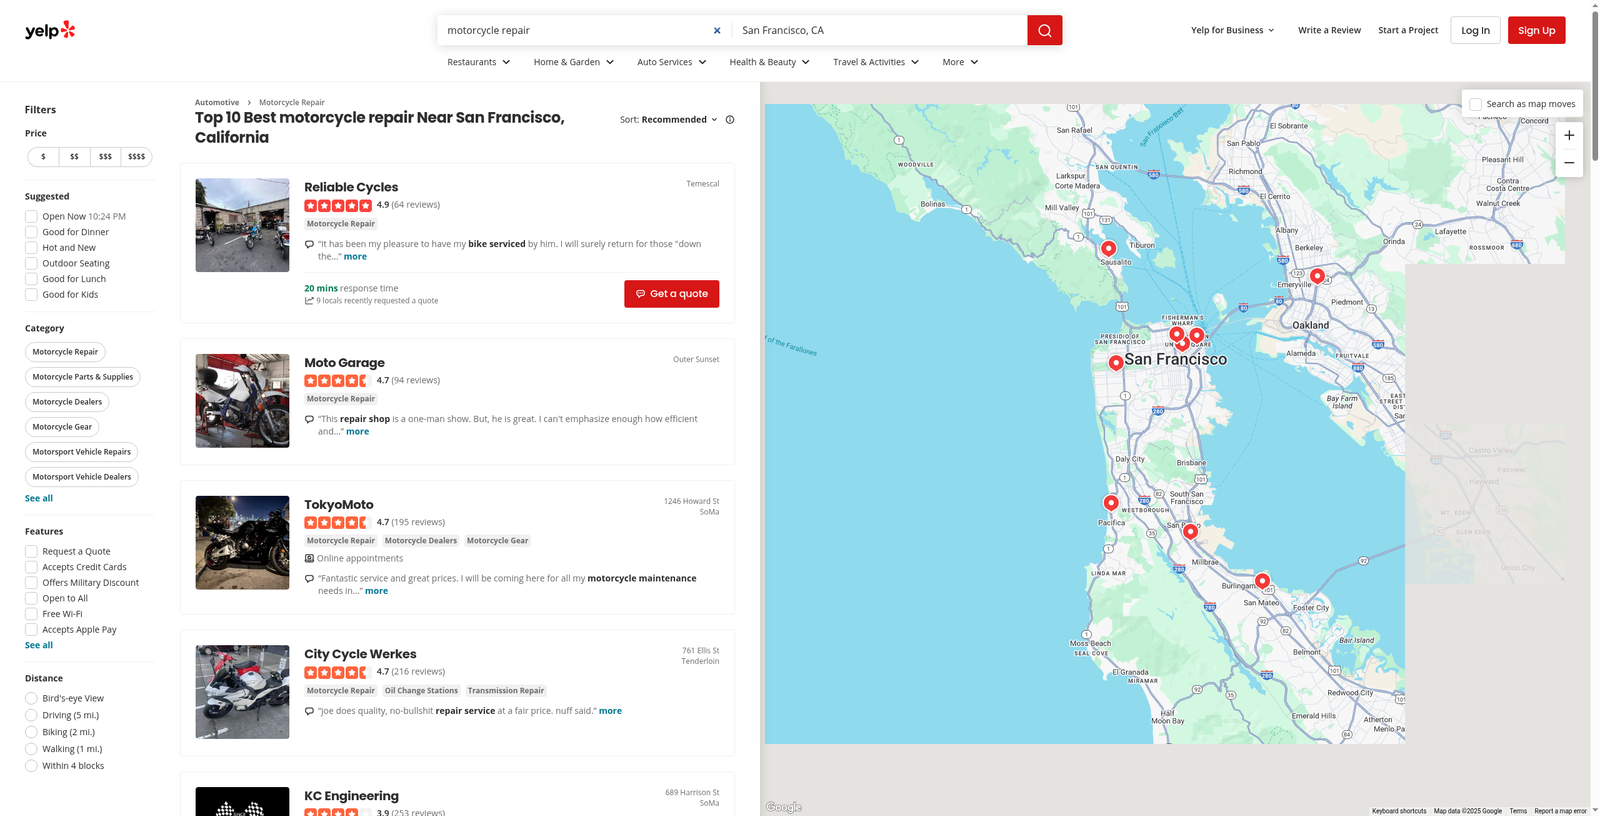Select Motorsport Vehicle Repairs category

pyautogui.click(x=81, y=452)
